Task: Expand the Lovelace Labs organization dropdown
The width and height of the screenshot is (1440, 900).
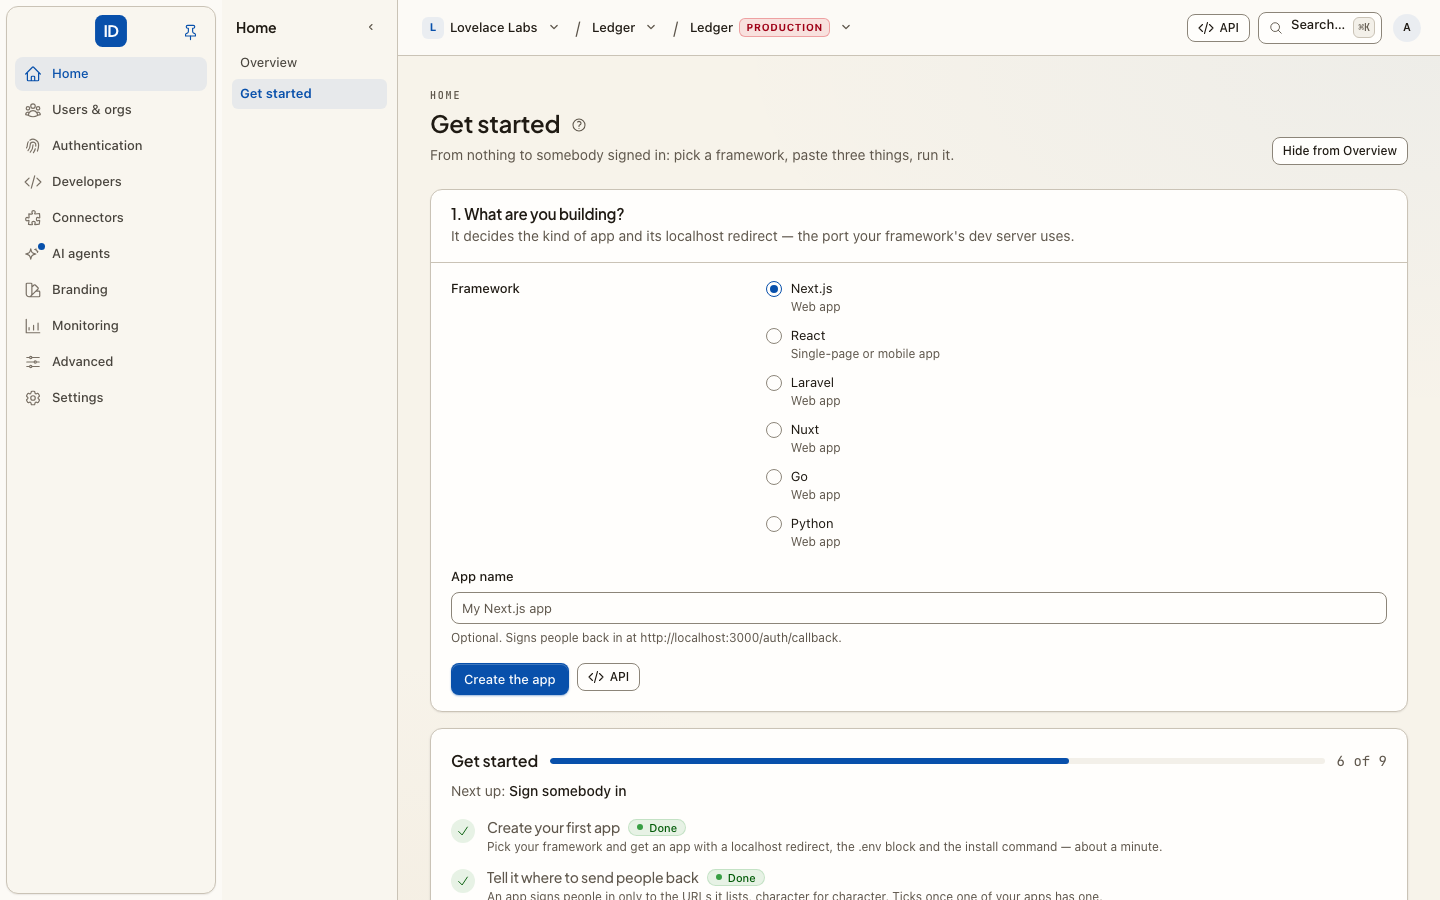Action: point(554,28)
